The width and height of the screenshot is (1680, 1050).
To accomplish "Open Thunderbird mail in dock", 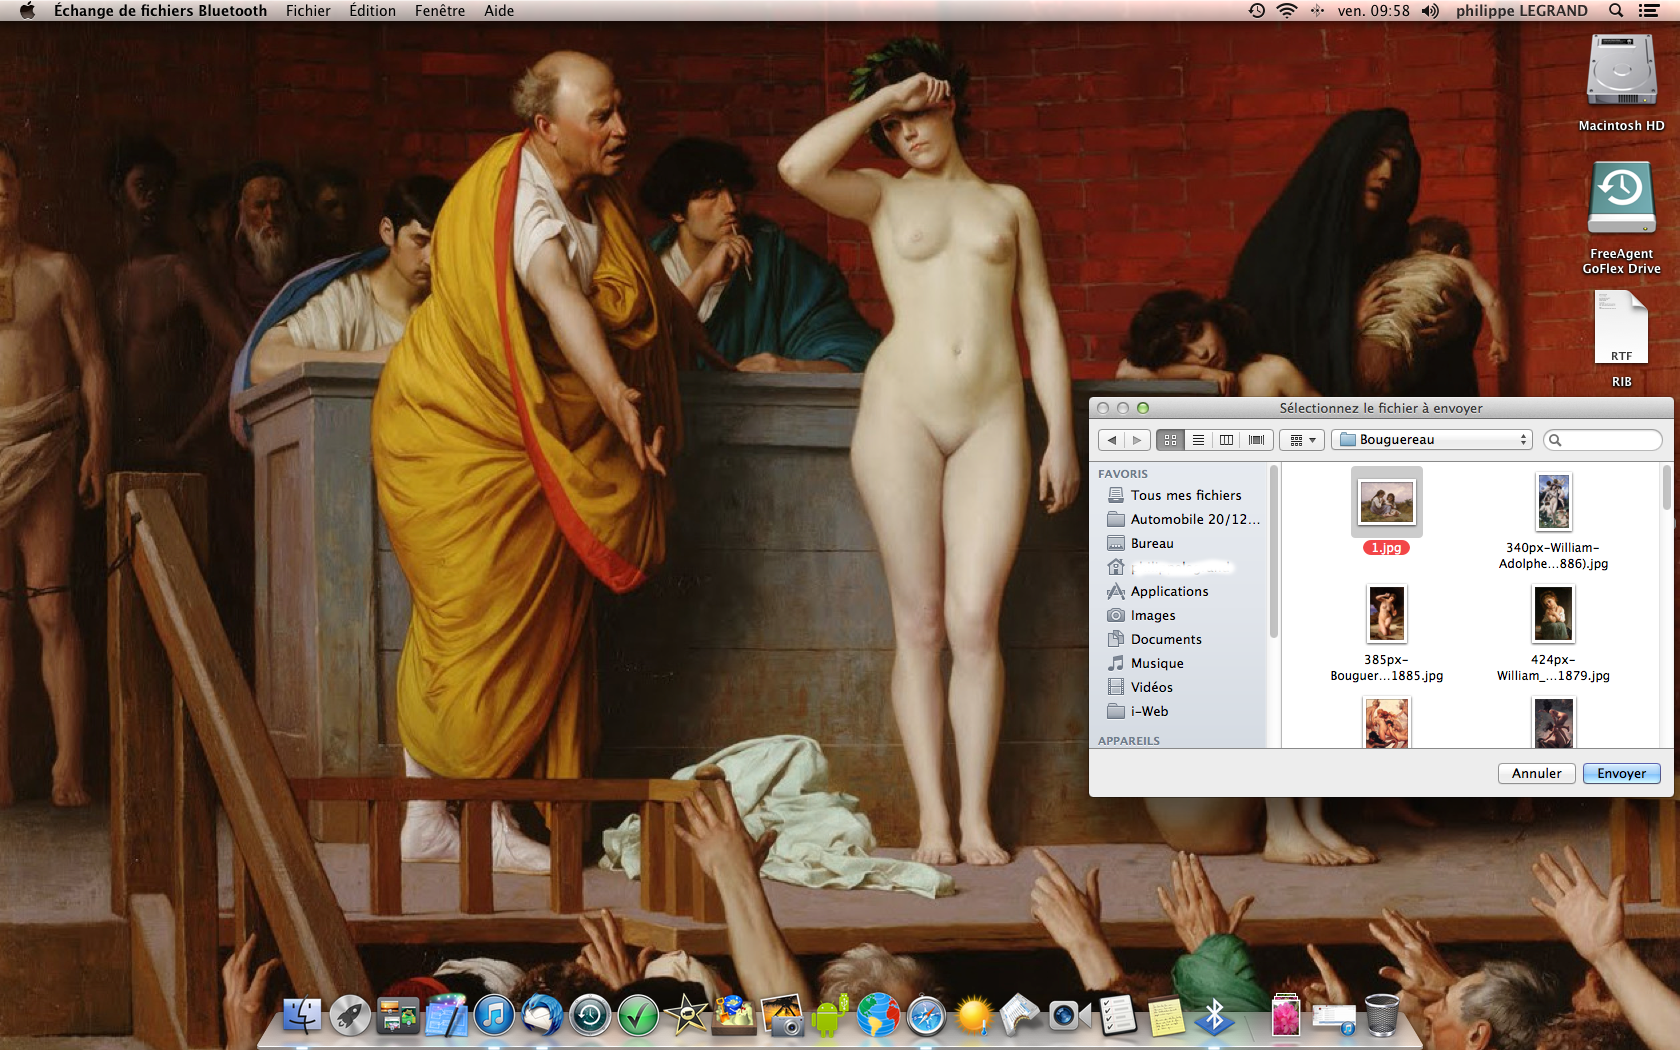I will [x=542, y=1016].
